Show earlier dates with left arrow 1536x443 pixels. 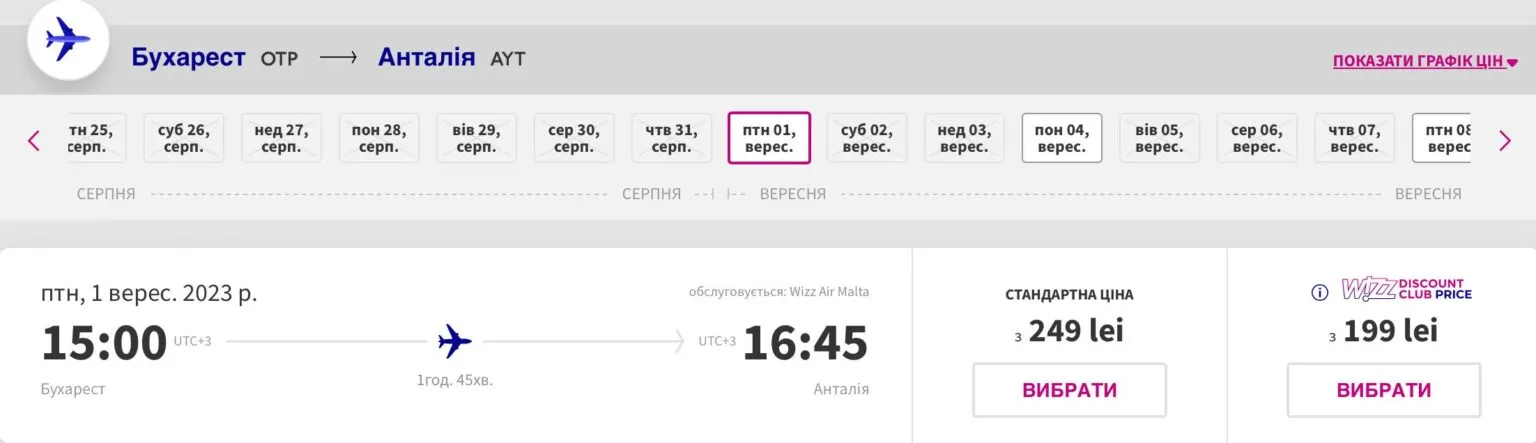click(34, 141)
